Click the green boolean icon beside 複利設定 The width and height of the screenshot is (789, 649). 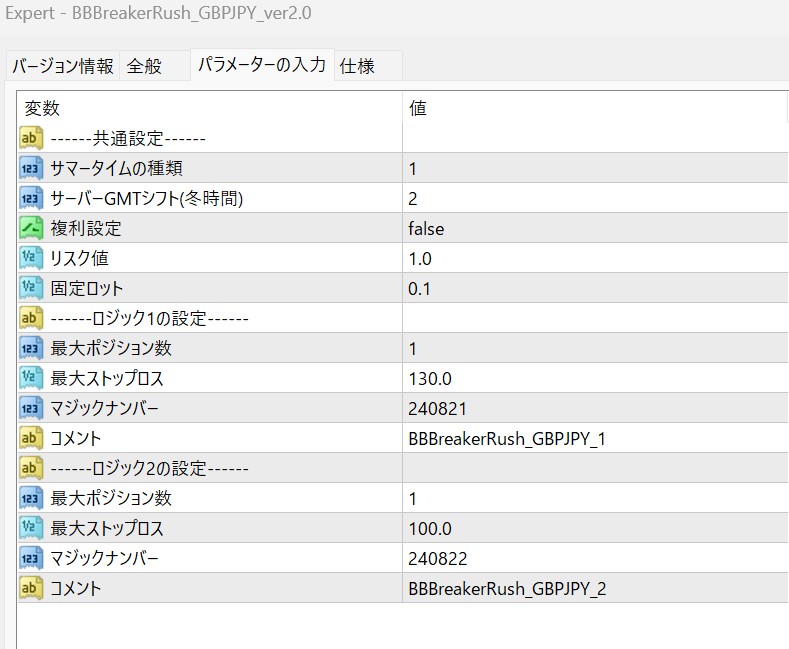(31, 228)
